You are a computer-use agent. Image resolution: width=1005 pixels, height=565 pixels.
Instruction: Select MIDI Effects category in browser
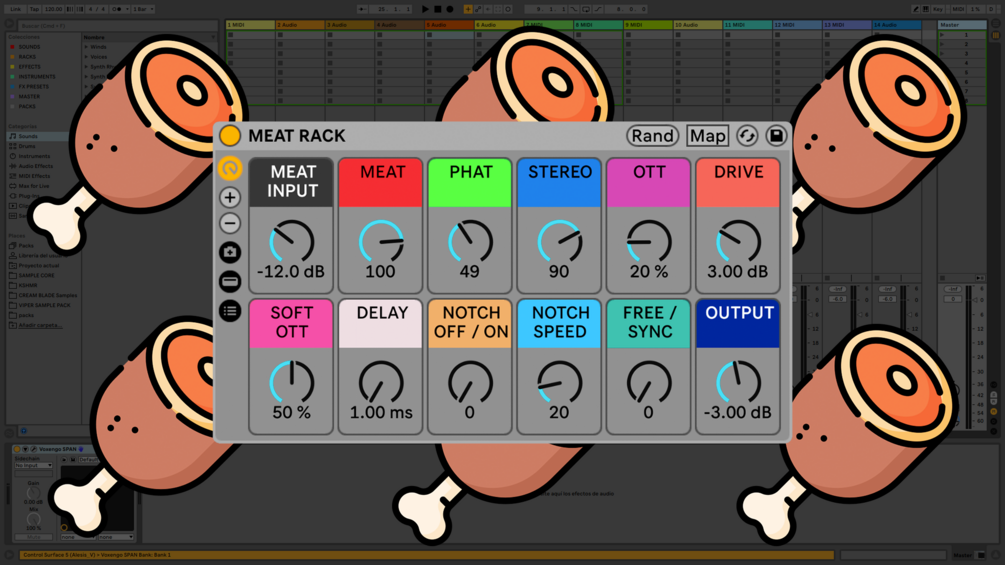(x=34, y=176)
